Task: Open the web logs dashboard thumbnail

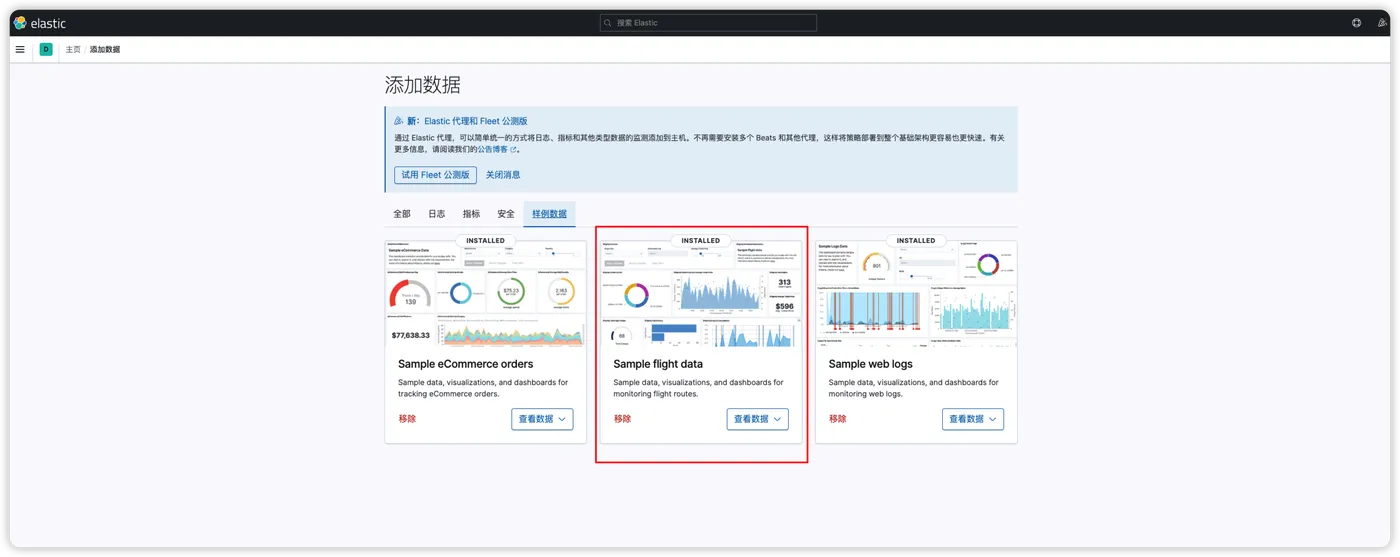Action: (916, 294)
